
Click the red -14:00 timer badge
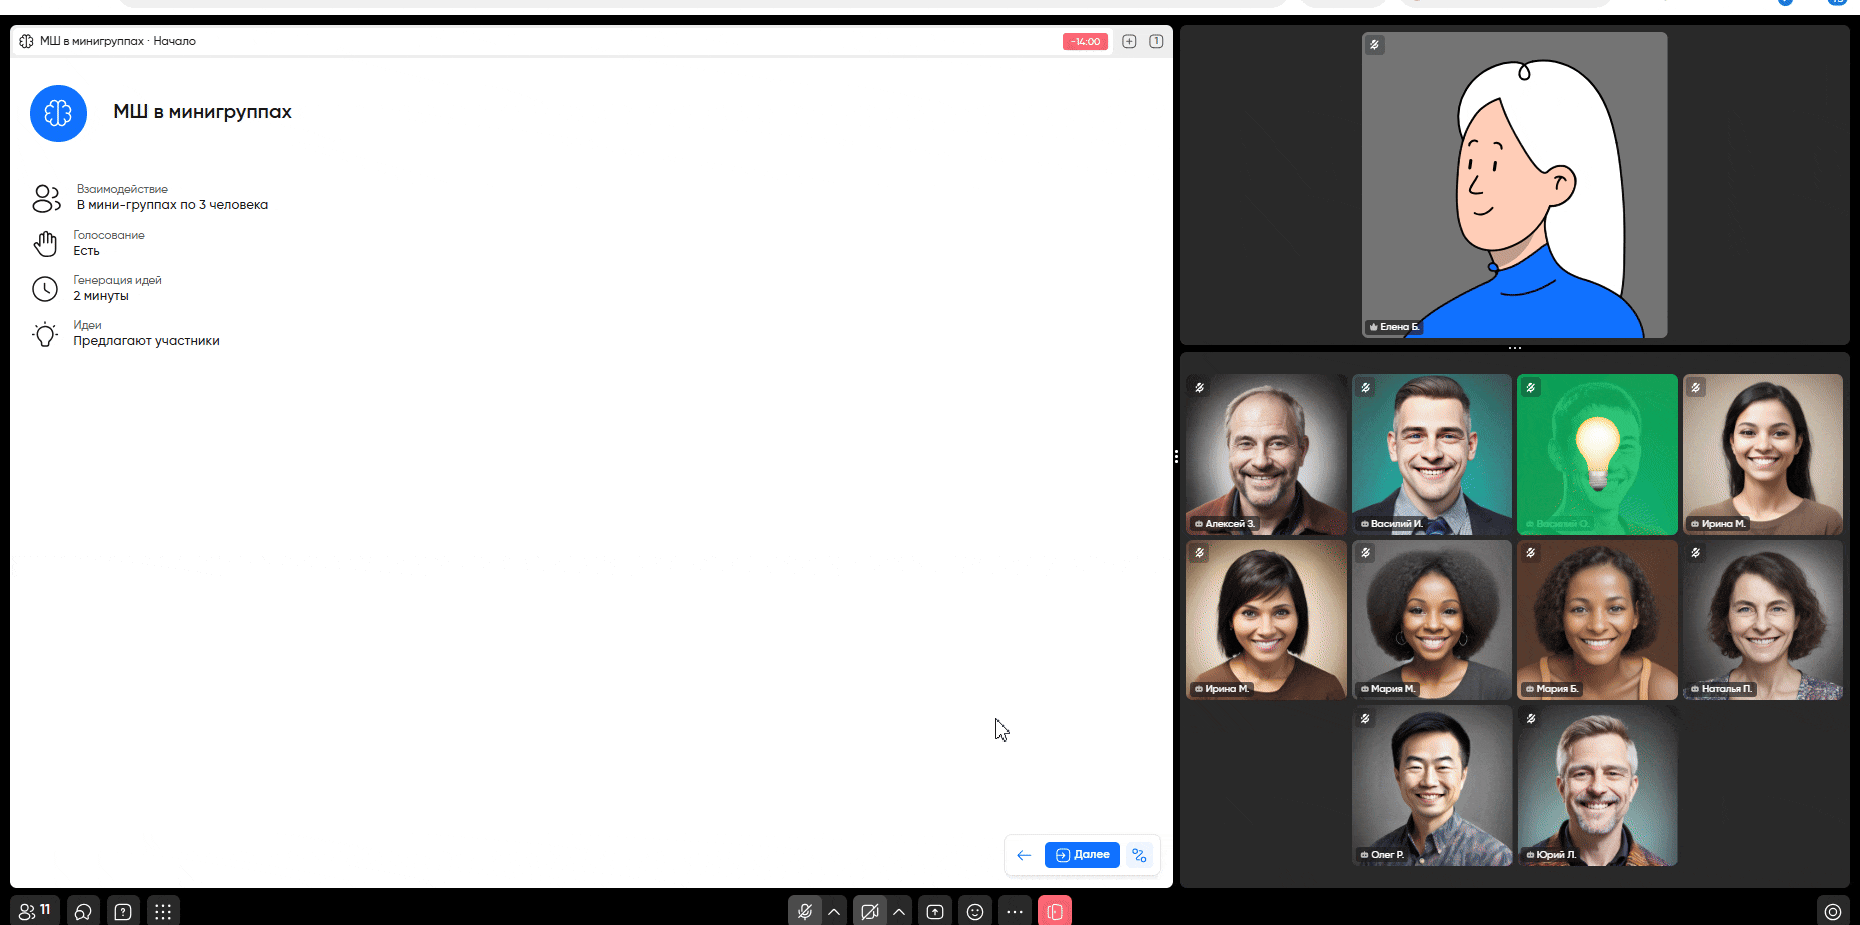[1085, 41]
